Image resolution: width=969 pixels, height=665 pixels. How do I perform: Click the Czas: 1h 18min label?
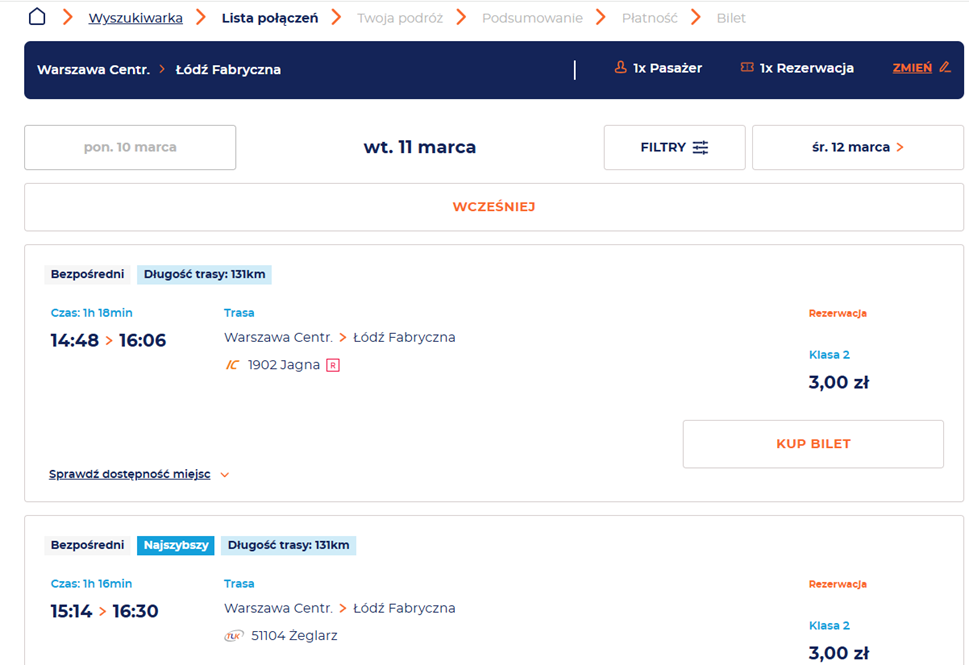(x=91, y=313)
